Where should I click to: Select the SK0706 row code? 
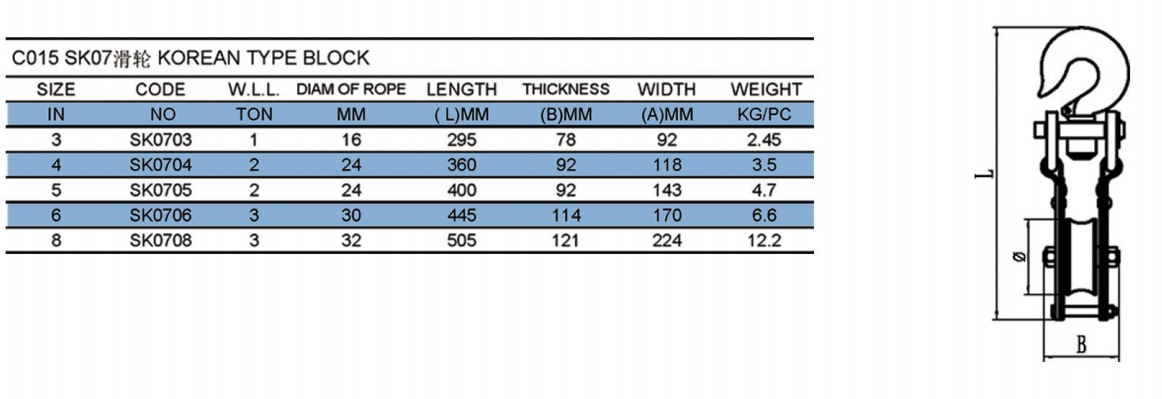tap(161, 215)
